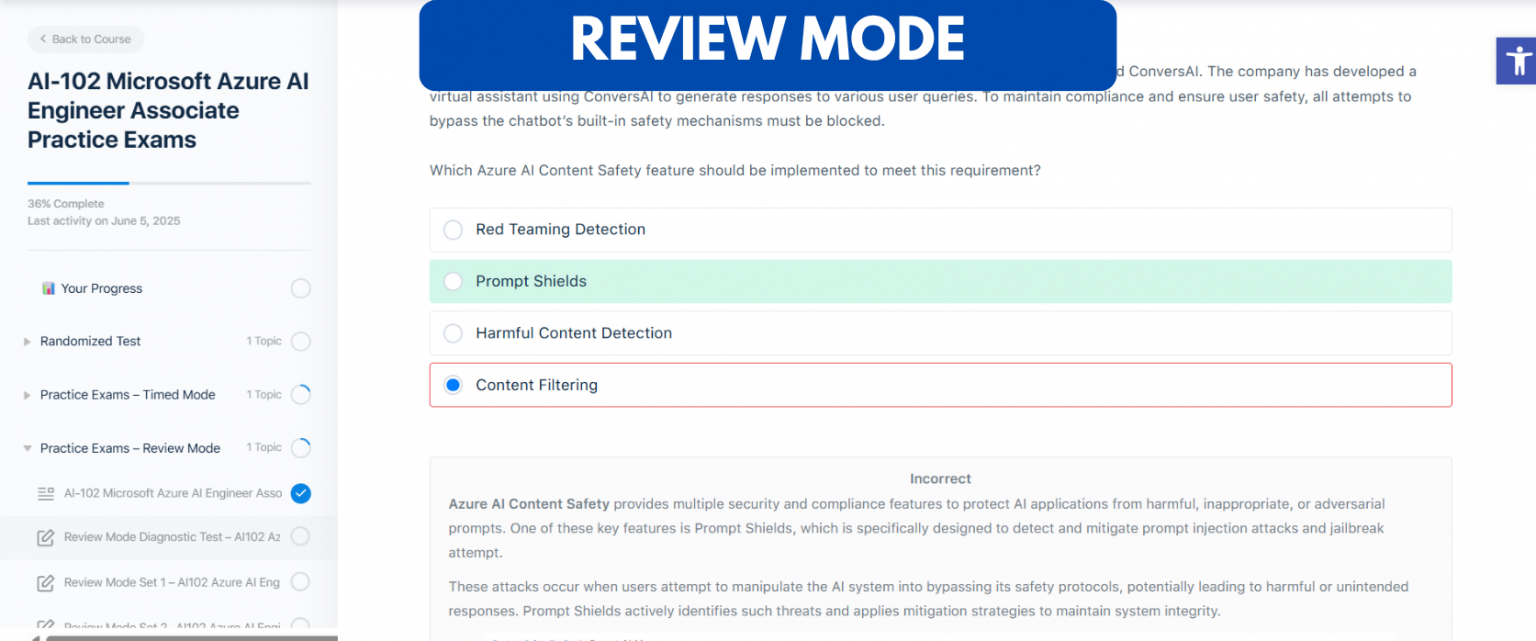Open the accessibility widget icon
This screenshot has height=641, width=1536.
click(1517, 61)
